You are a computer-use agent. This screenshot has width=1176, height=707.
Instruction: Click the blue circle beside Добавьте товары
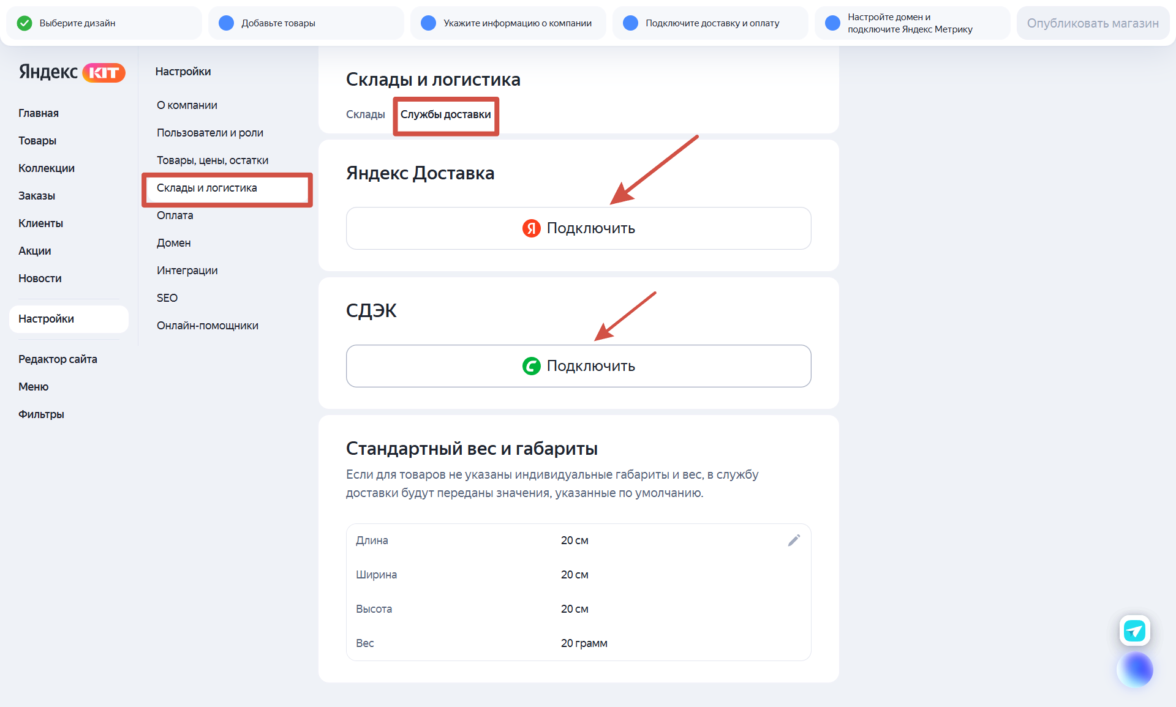tap(226, 23)
